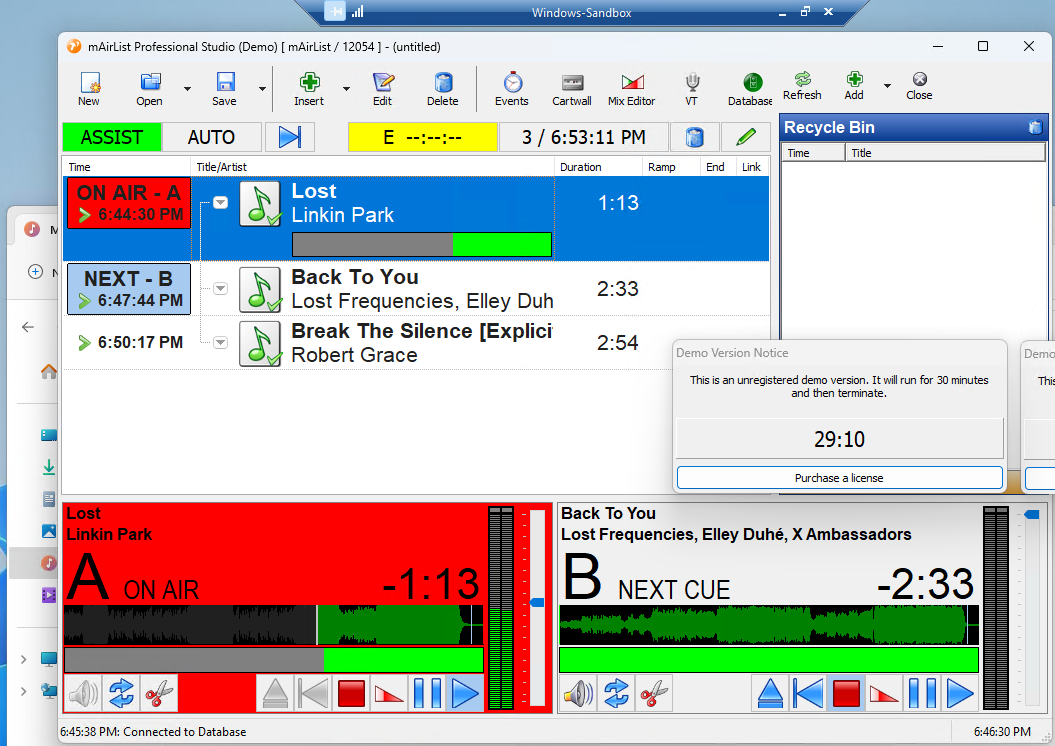Open item menu for Lost row
This screenshot has height=746, width=1055.
point(220,202)
